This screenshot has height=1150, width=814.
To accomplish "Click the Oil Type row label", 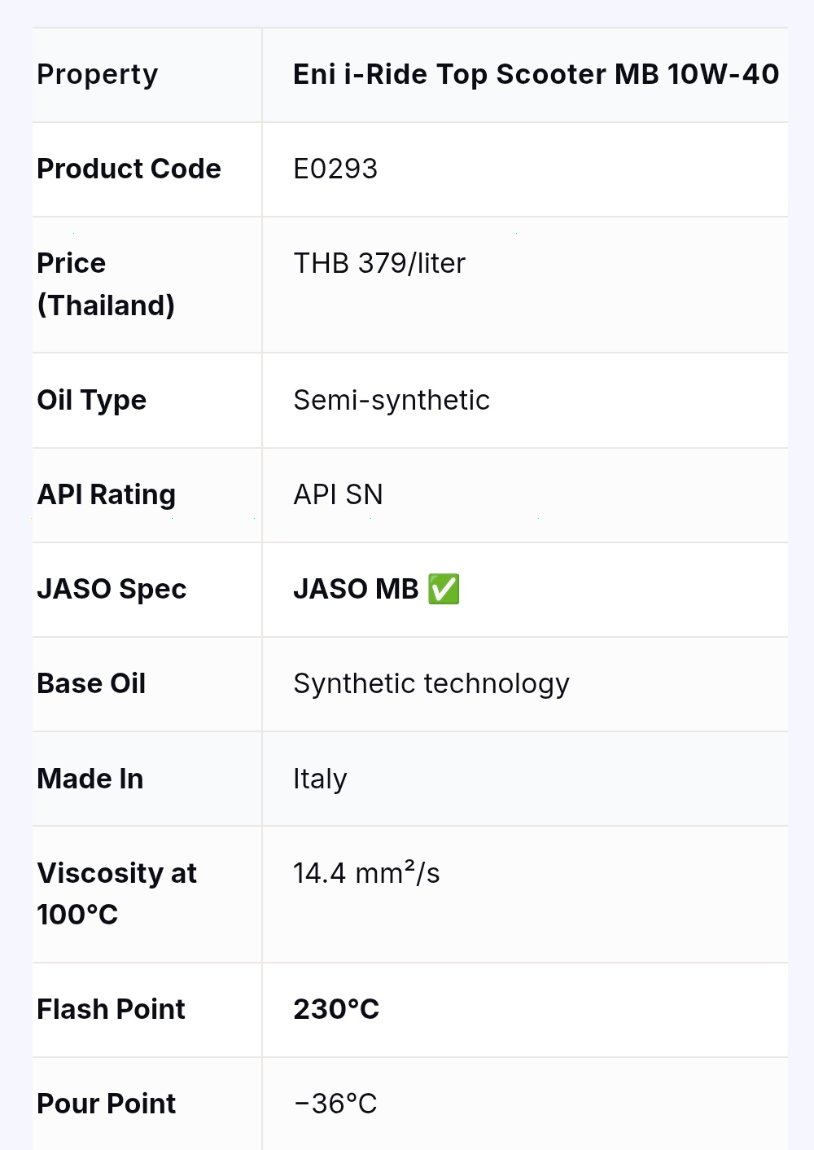I will click(x=92, y=400).
